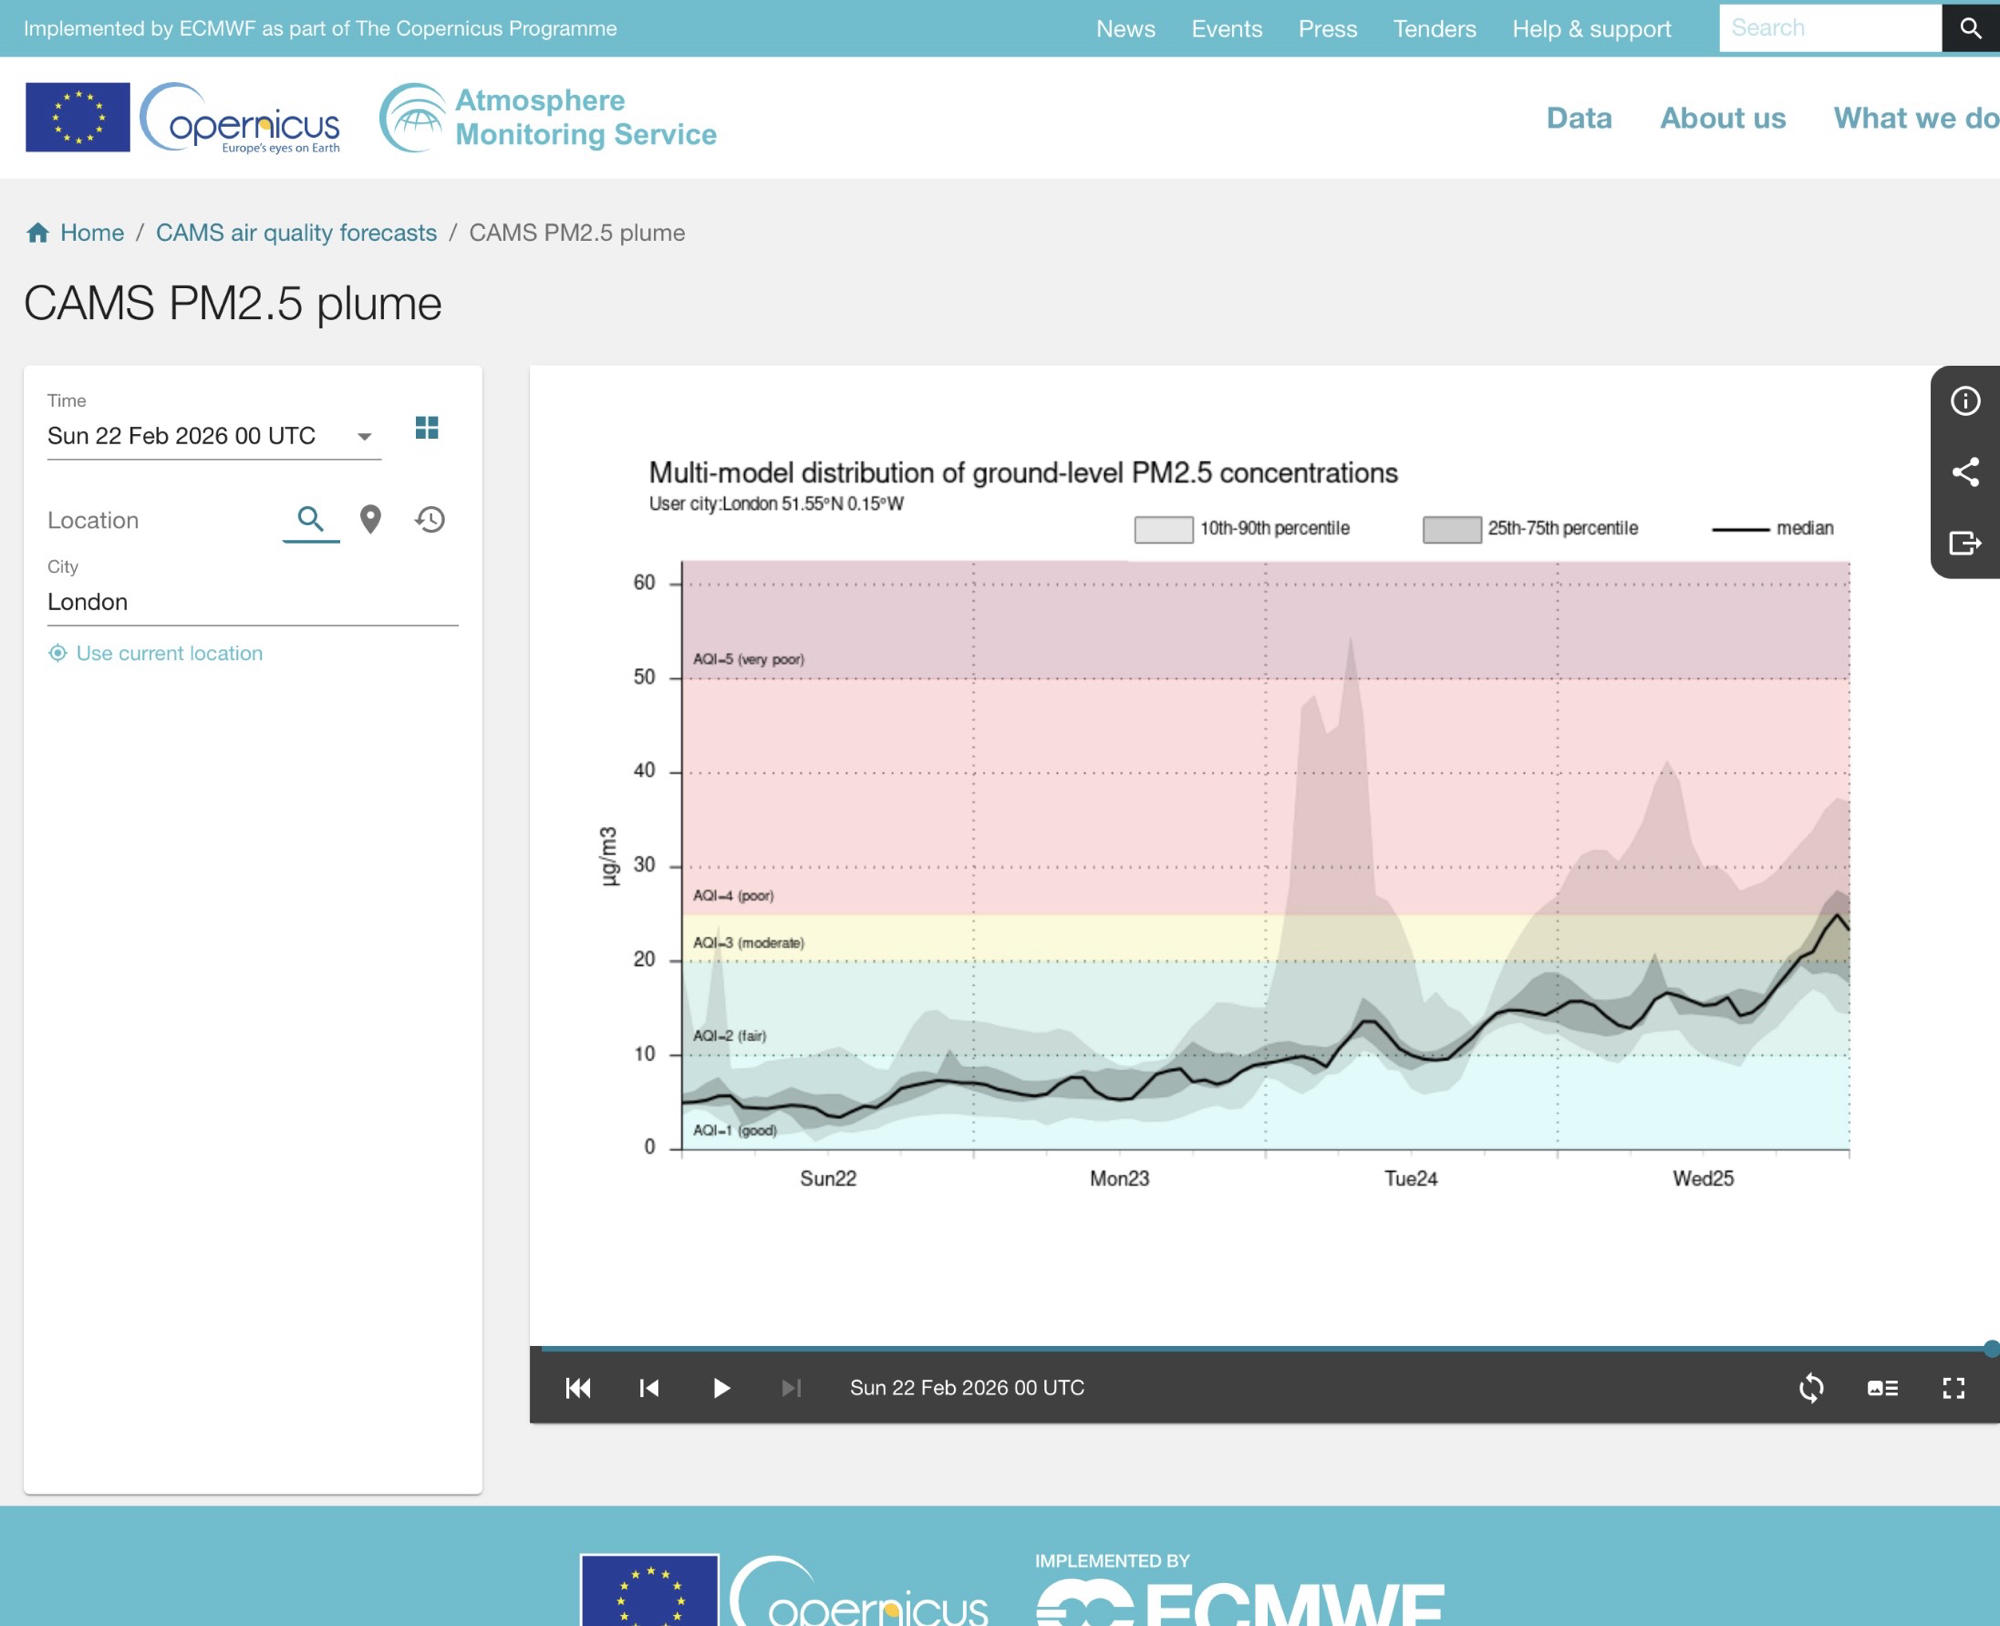Screen dimensions: 2000x1626
Task: Open the Data menu
Action: click(x=1578, y=118)
